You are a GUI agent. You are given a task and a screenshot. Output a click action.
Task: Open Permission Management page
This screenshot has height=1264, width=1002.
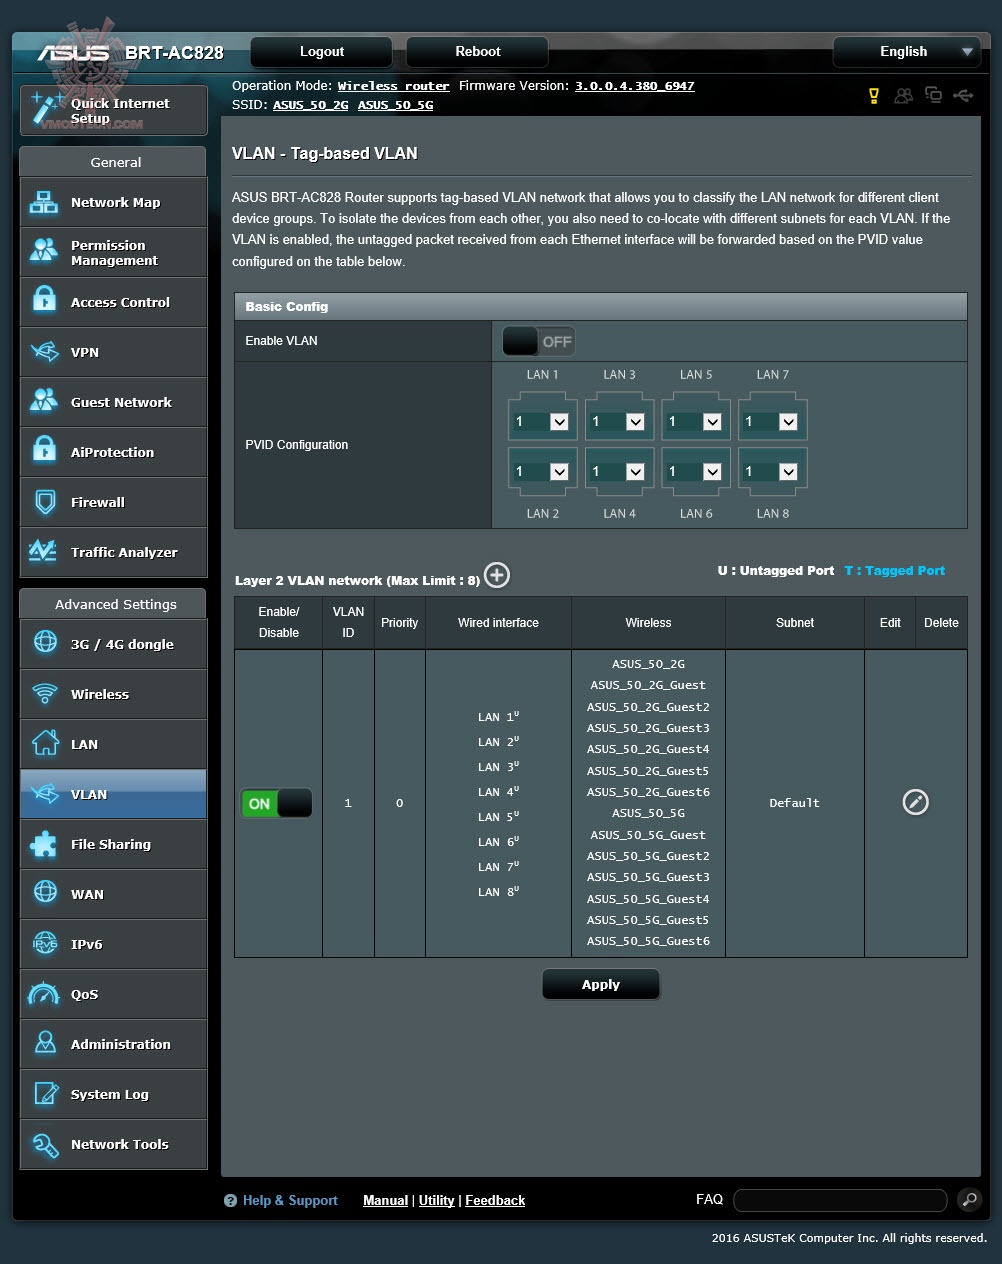tap(114, 252)
